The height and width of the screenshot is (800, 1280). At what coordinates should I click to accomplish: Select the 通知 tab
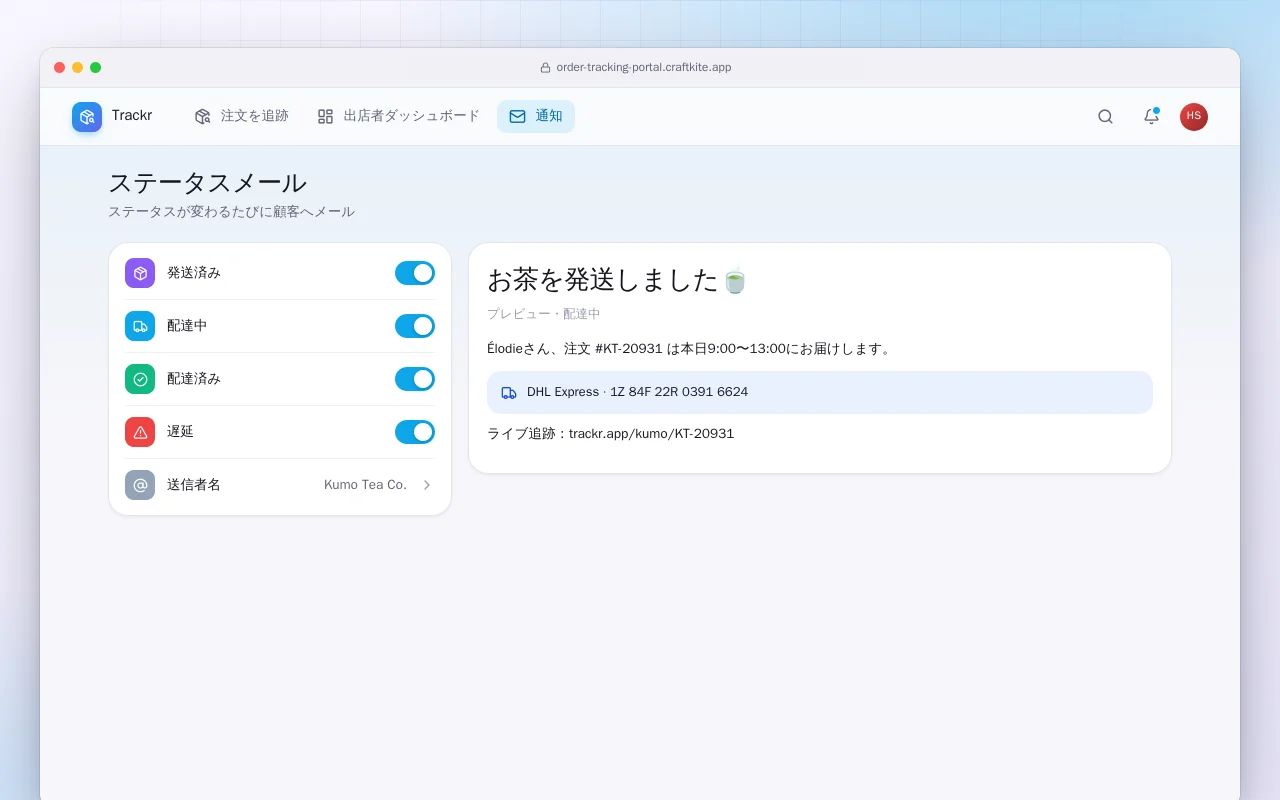pos(536,116)
